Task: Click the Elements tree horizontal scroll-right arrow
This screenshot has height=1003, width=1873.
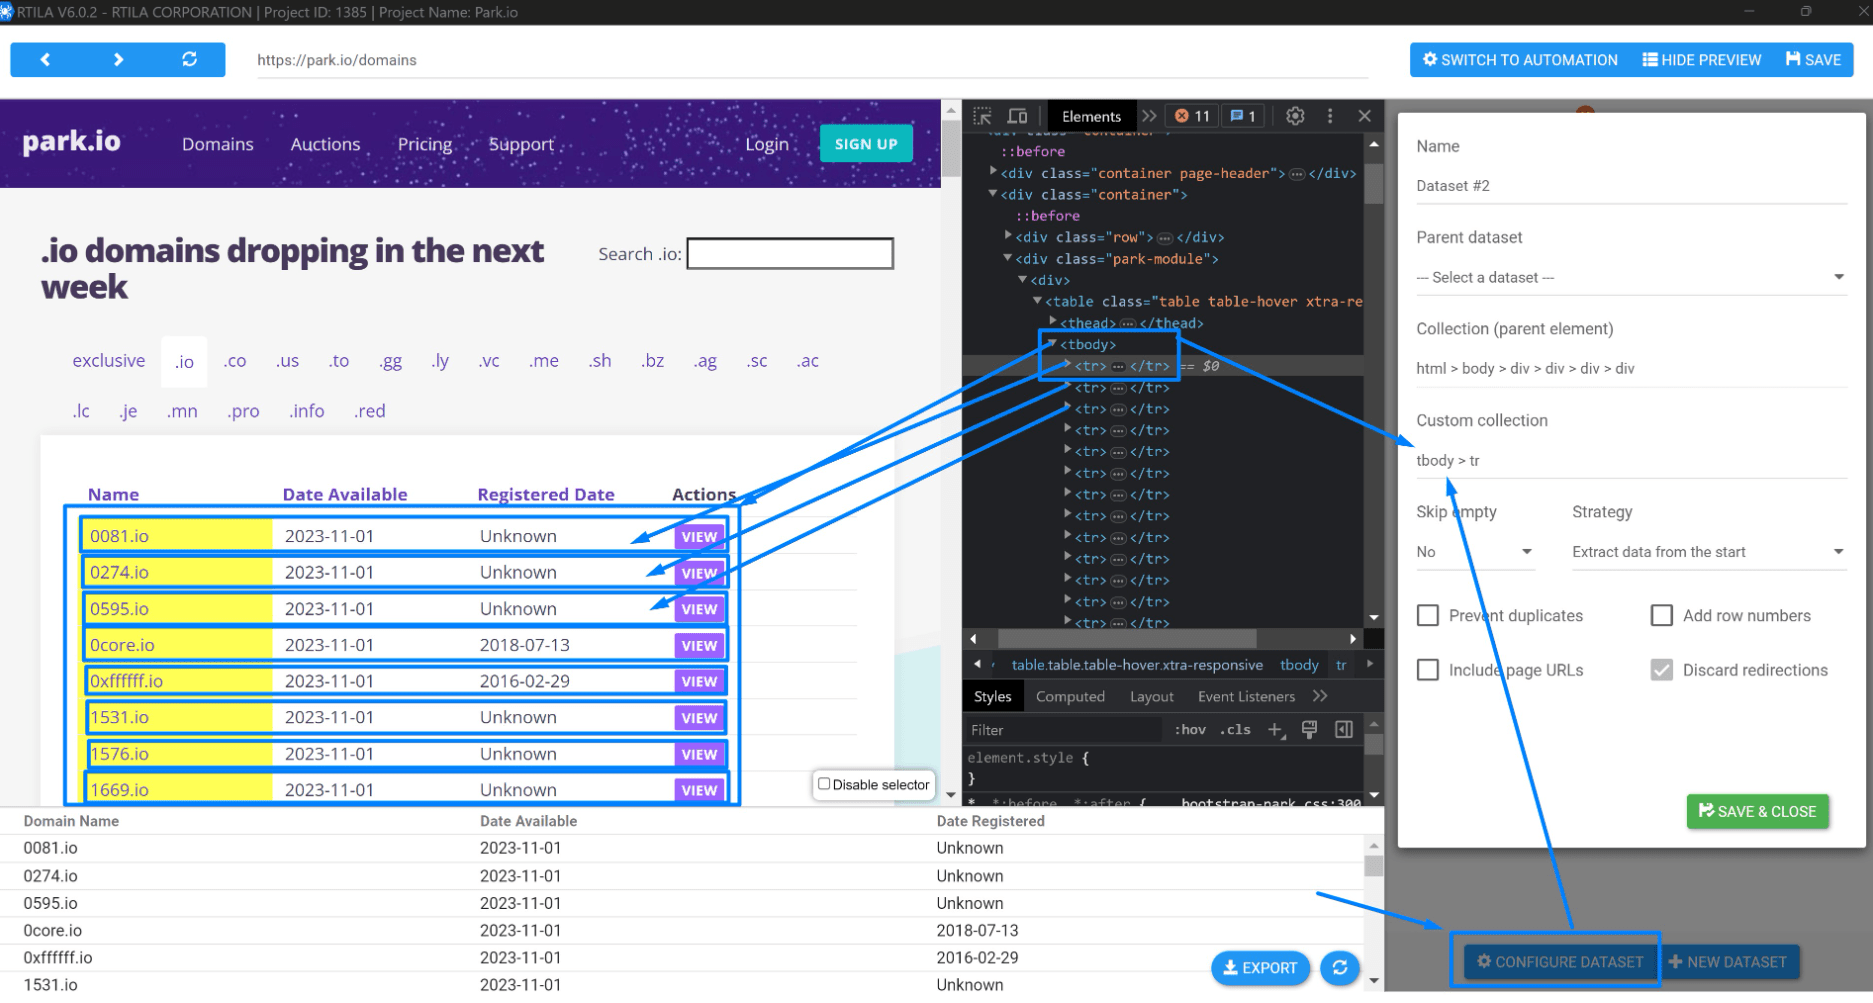Action: [1353, 638]
